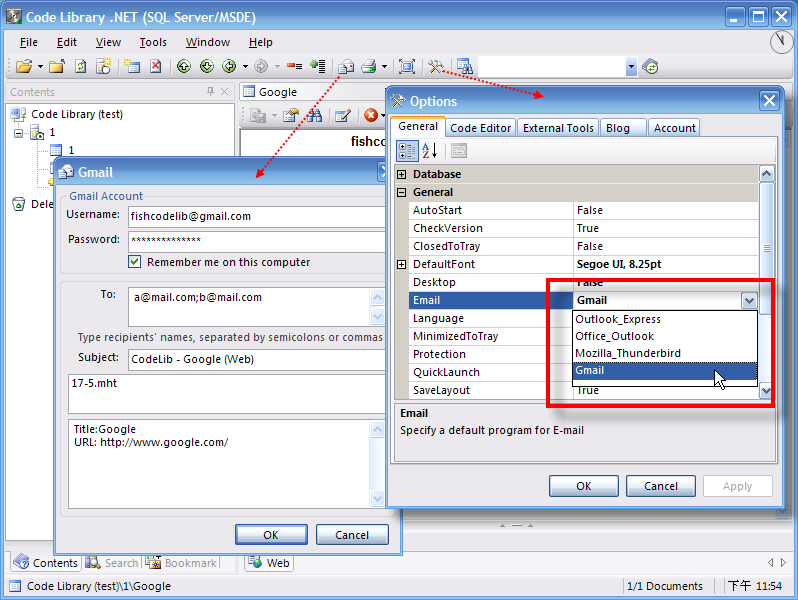Click Apply in the Options dialog
798x600 pixels.
(737, 486)
